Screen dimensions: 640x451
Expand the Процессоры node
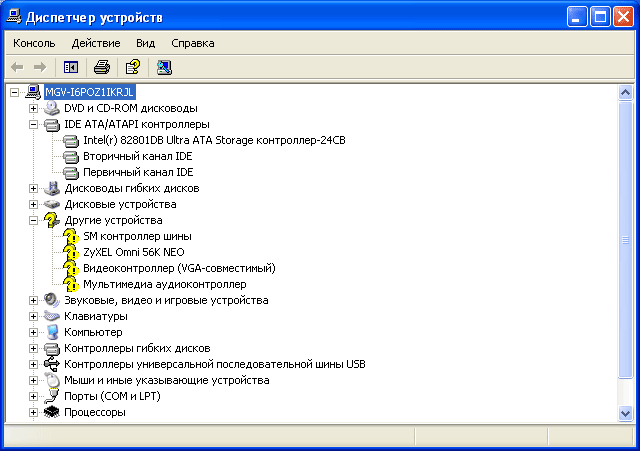(33, 412)
